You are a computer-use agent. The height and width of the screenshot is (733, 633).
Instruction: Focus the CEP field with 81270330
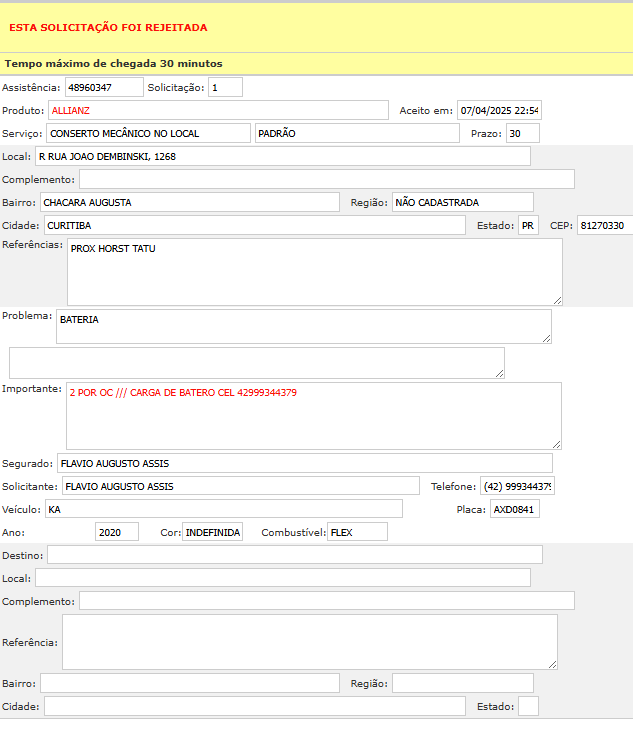tap(603, 225)
